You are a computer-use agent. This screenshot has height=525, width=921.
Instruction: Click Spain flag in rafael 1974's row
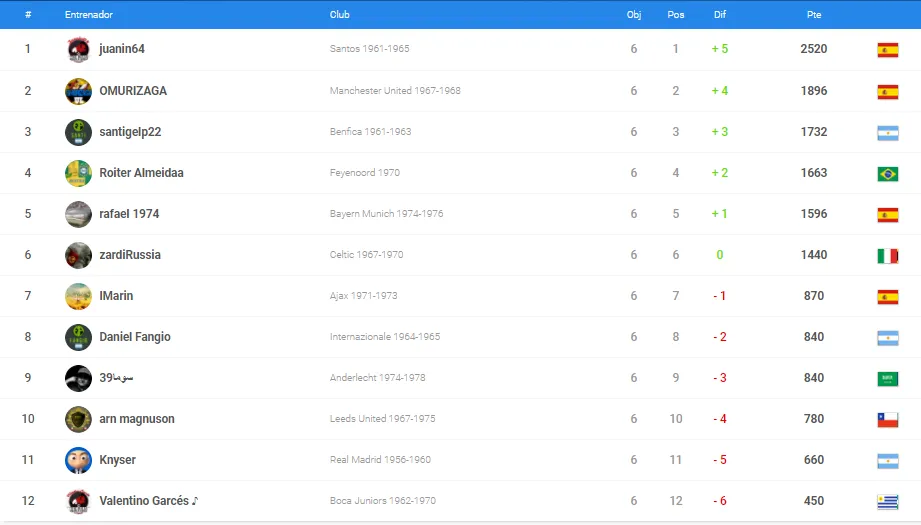coord(888,215)
